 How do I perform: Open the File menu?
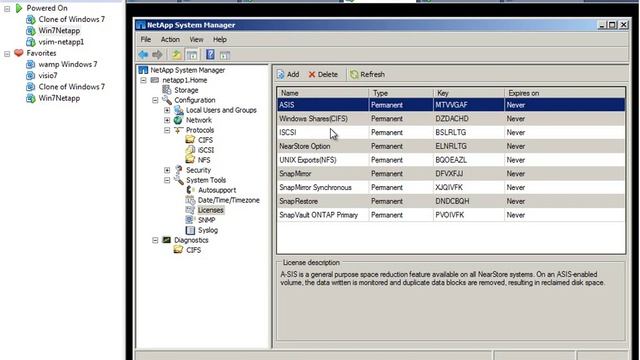click(x=146, y=40)
